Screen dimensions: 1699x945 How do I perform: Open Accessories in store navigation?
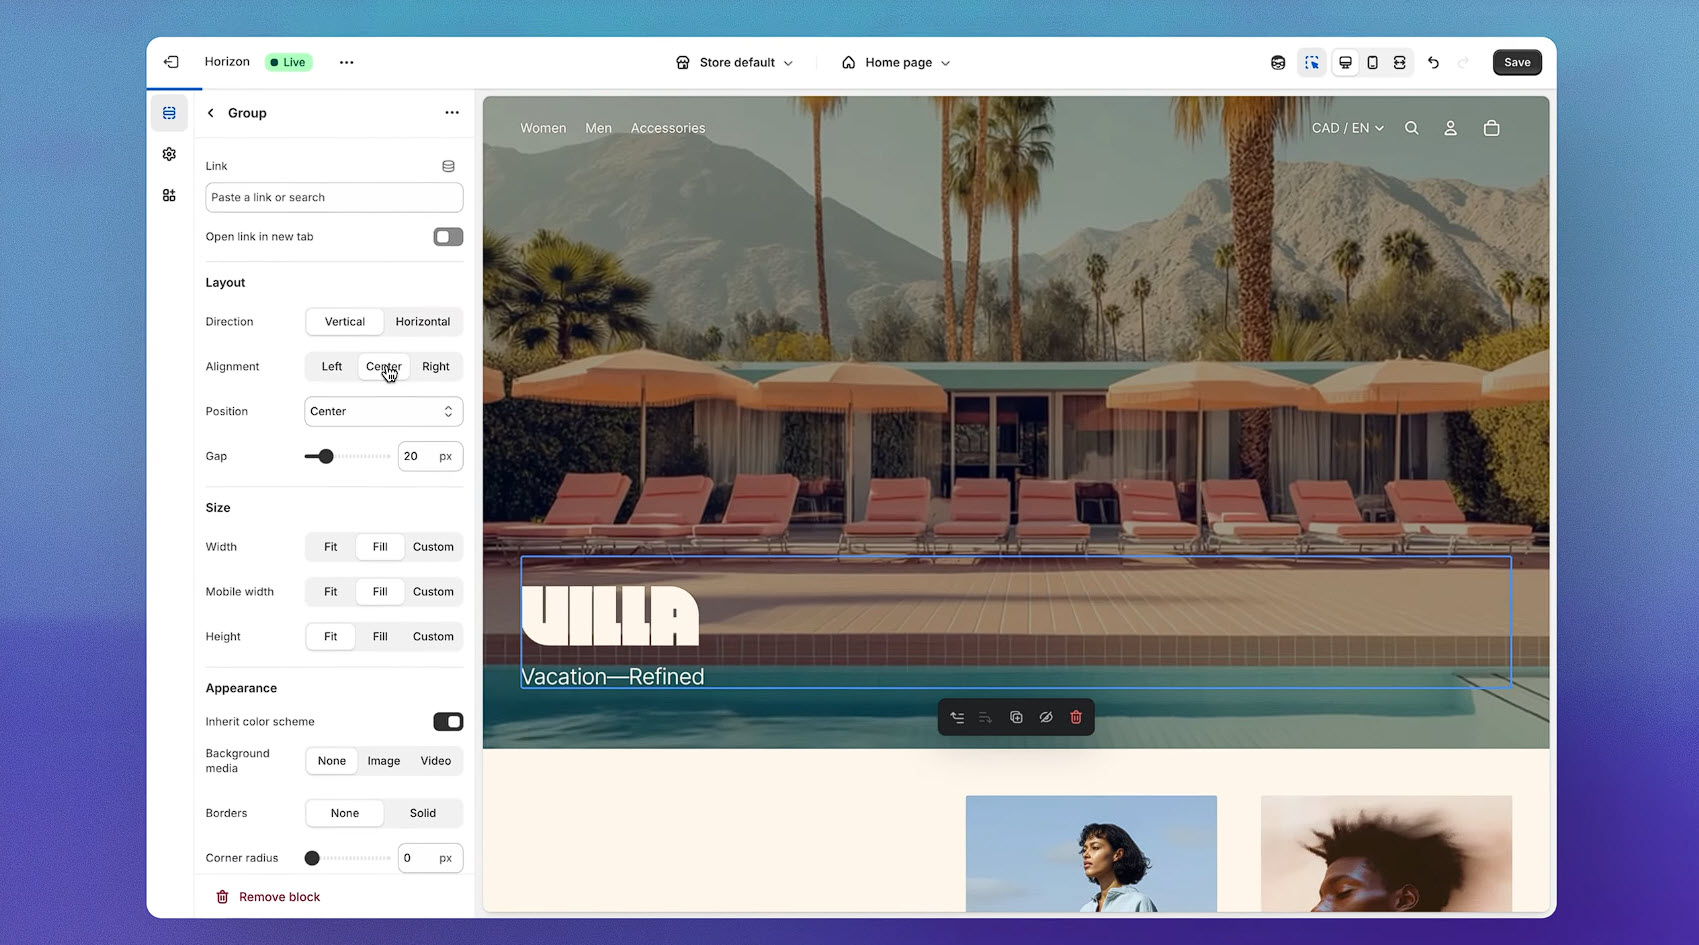pyautogui.click(x=667, y=128)
